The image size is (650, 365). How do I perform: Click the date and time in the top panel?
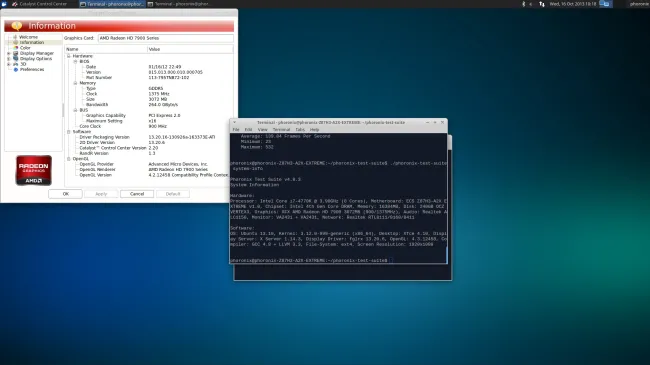click(x=573, y=4)
